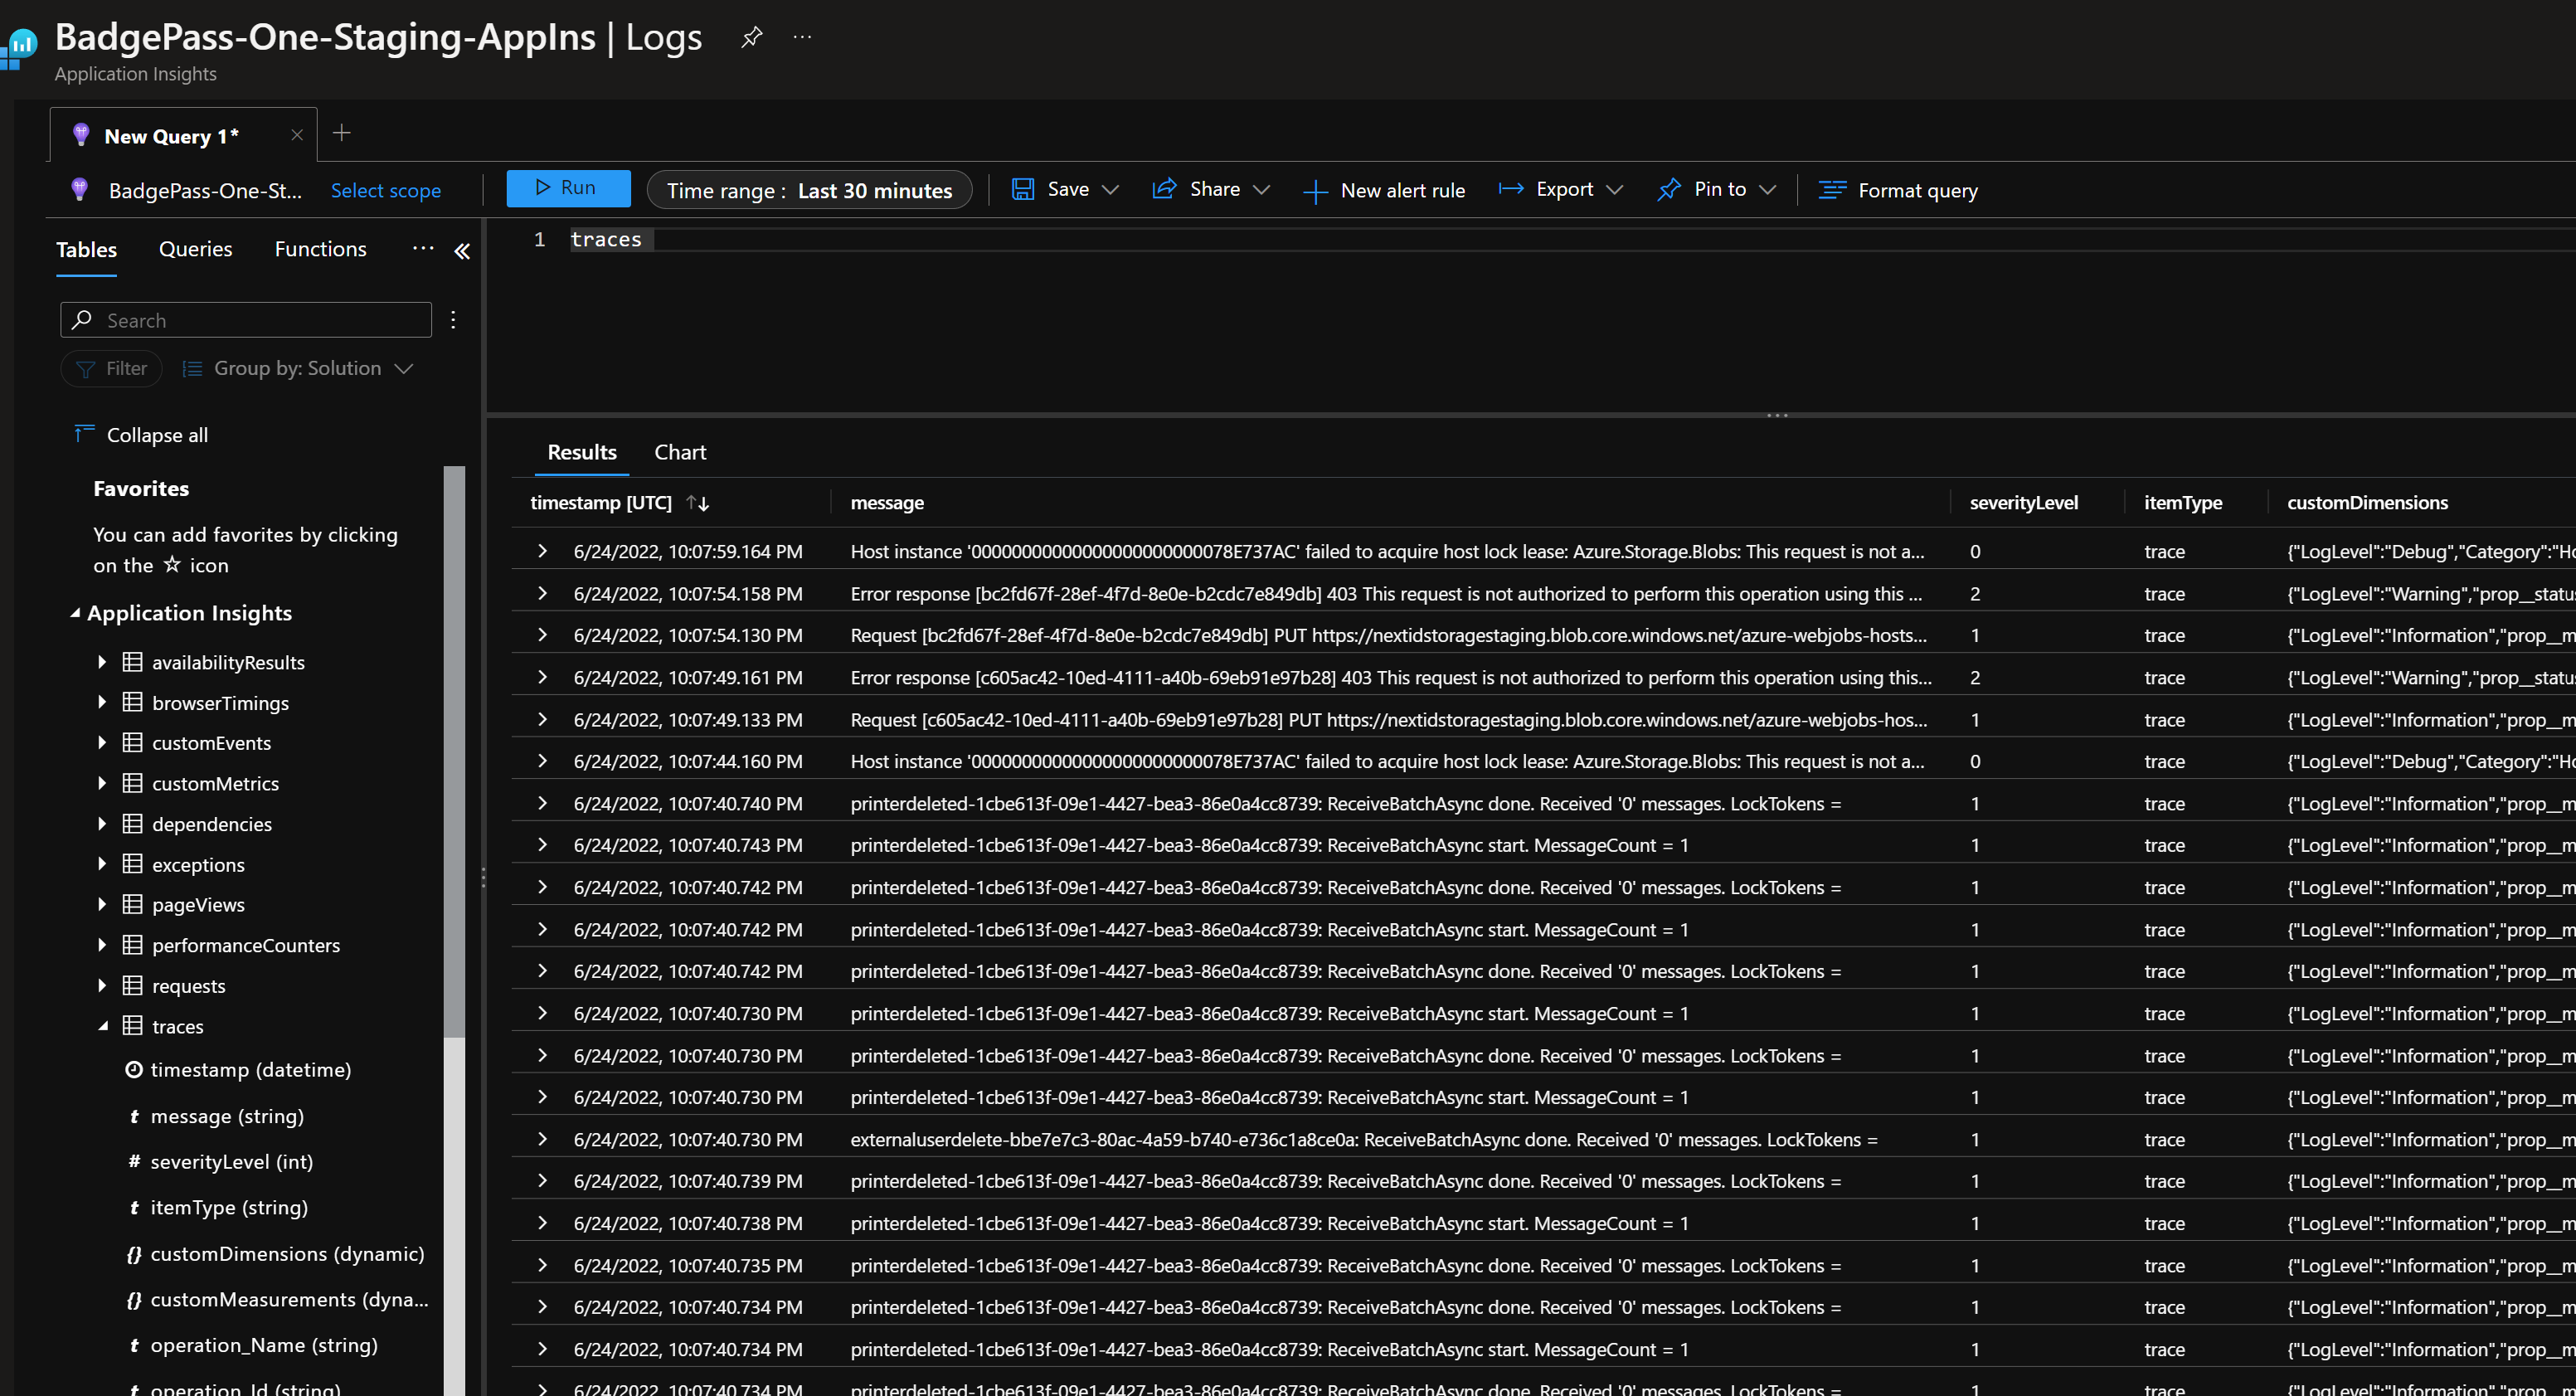Close the New Query 1 tab
The image size is (2576, 1396).
[296, 135]
